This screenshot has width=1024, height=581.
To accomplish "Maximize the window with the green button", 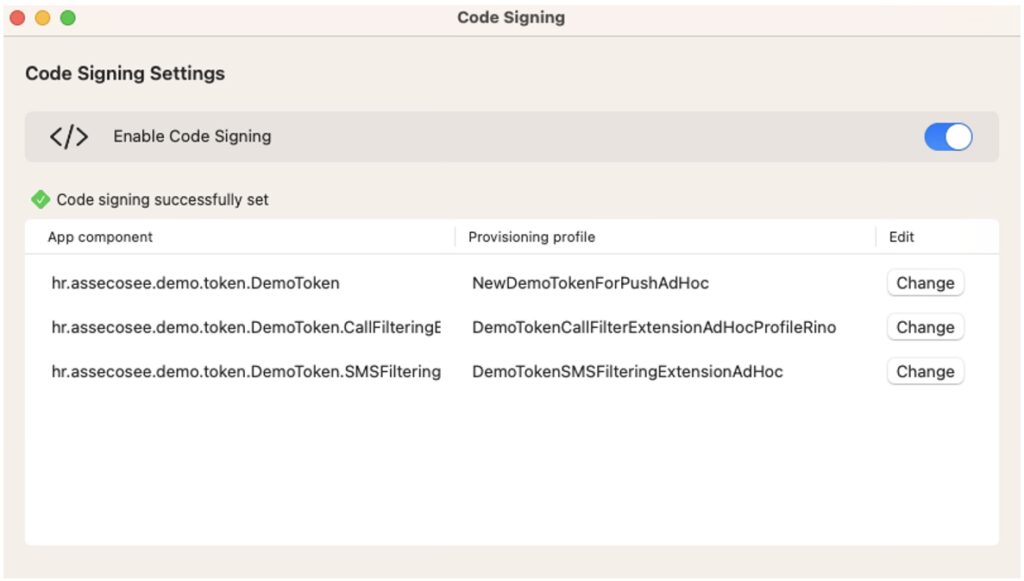I will [x=67, y=18].
